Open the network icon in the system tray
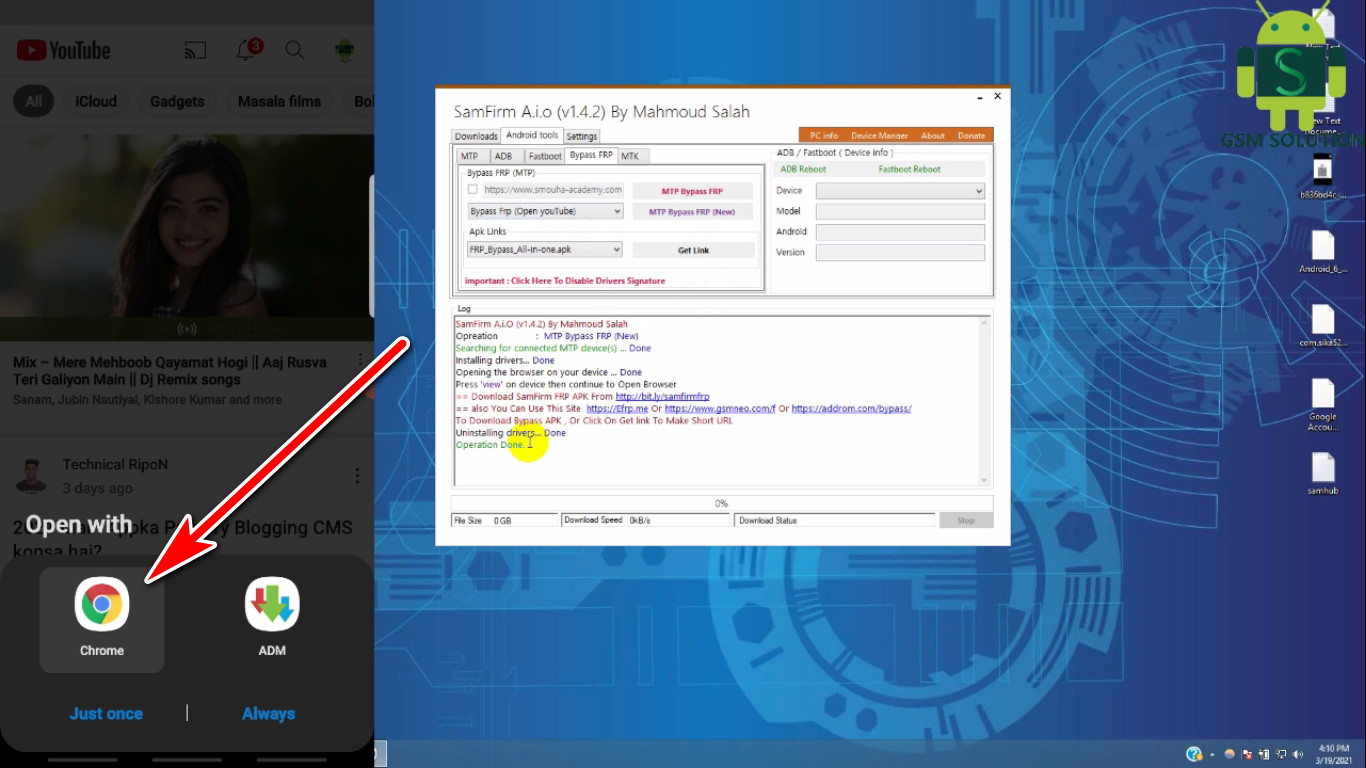This screenshot has height=768, width=1366. [x=1282, y=754]
